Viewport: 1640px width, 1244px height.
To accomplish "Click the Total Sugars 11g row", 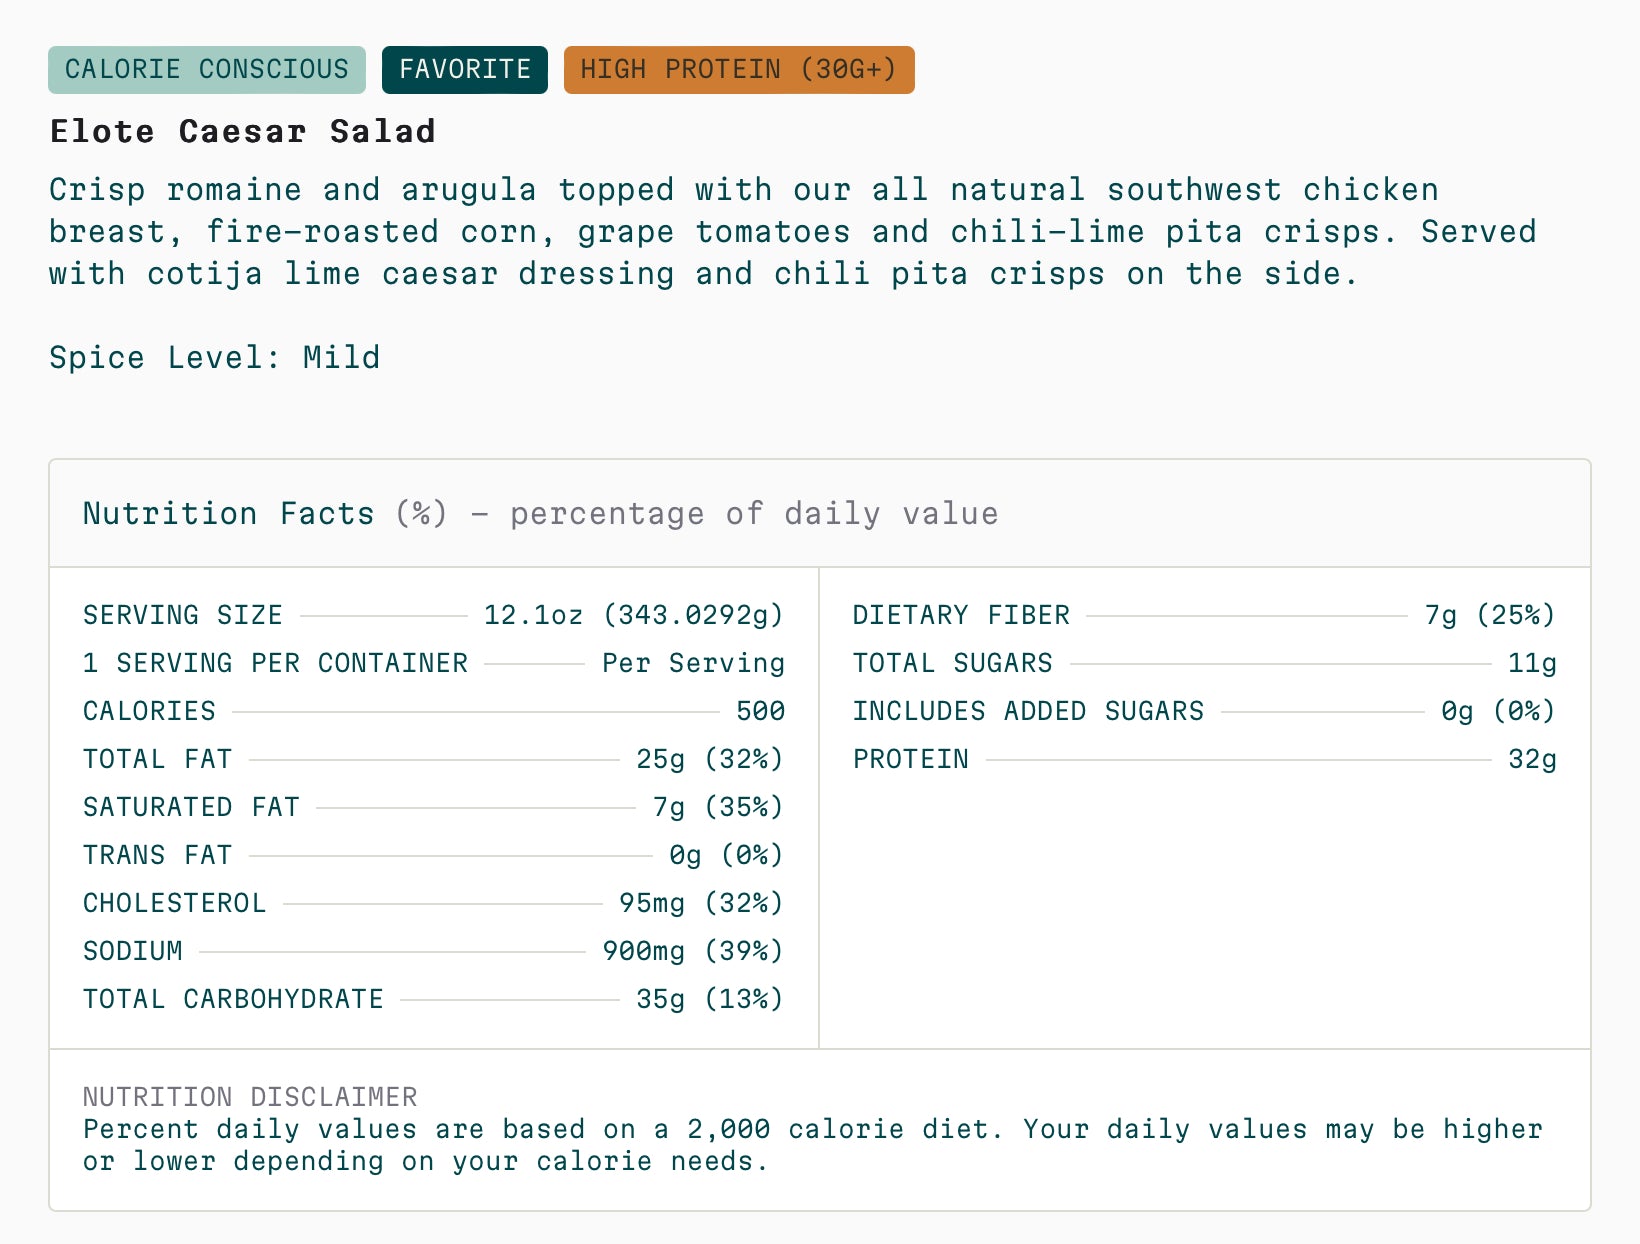I will click(x=1205, y=663).
